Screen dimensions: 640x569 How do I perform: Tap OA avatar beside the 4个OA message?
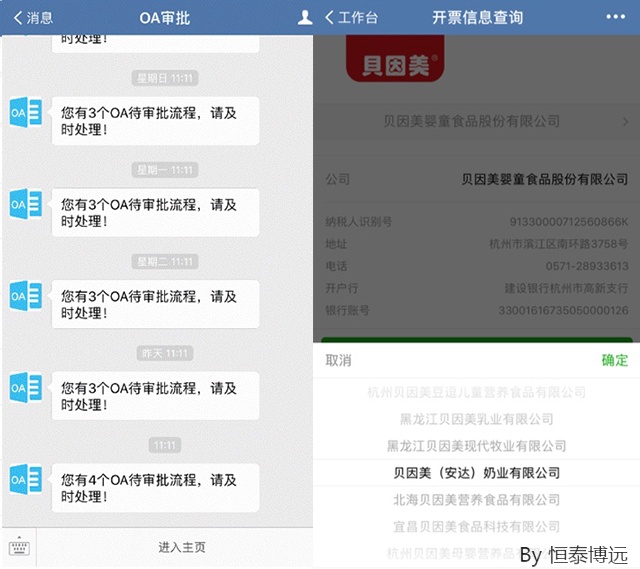[x=26, y=480]
